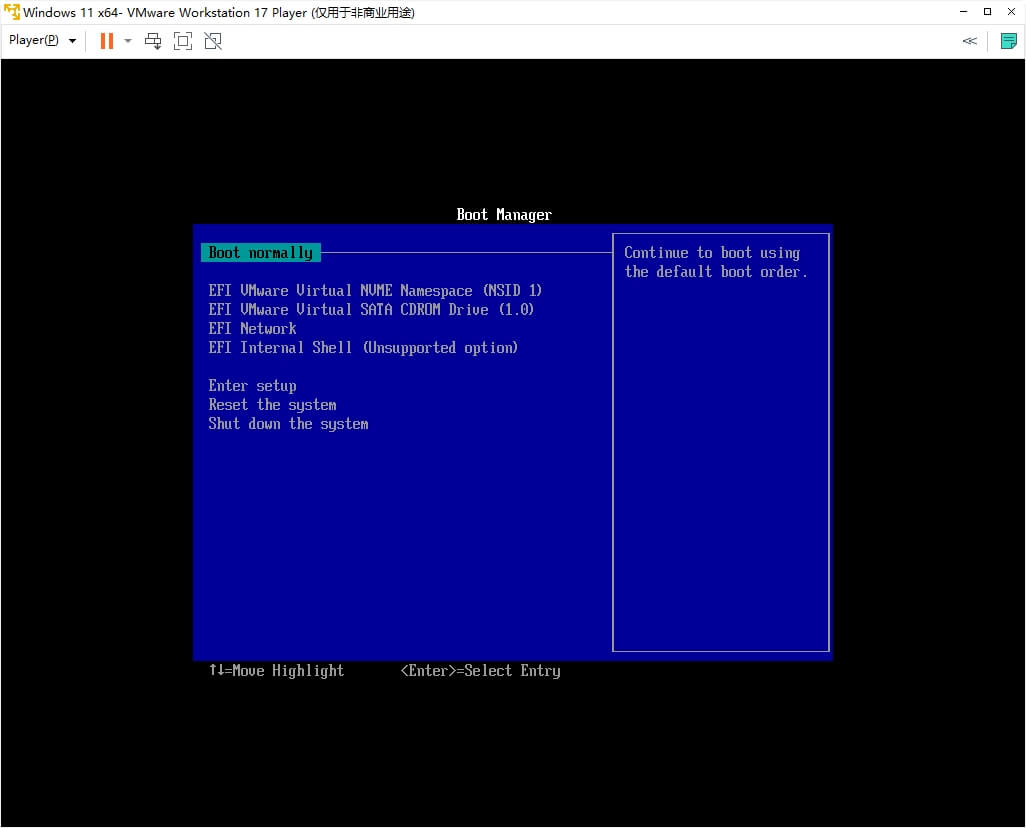This screenshot has width=1026, height=828.
Task: Pause the virtual machine
Action: 106,41
